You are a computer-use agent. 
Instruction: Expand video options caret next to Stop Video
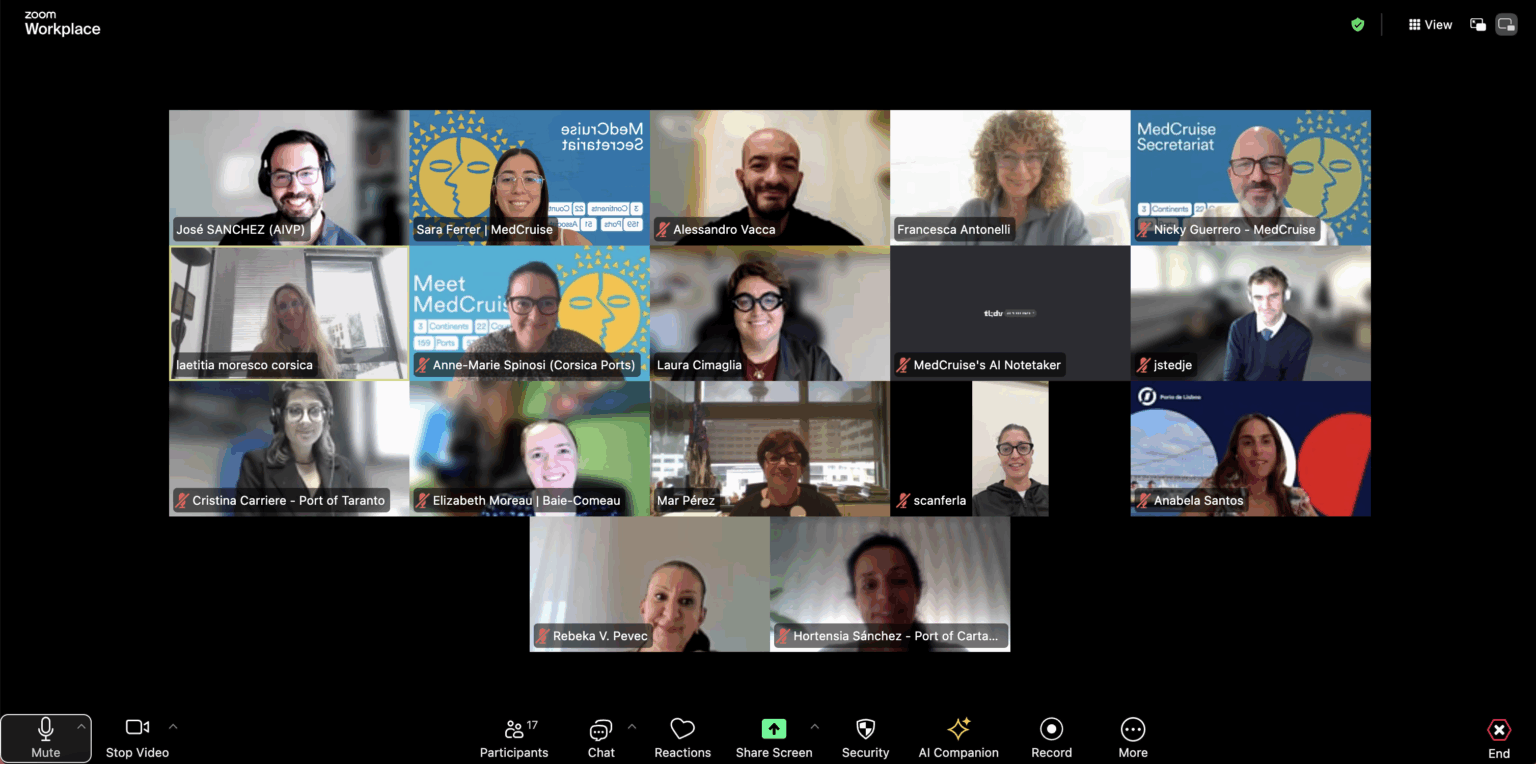pos(173,727)
